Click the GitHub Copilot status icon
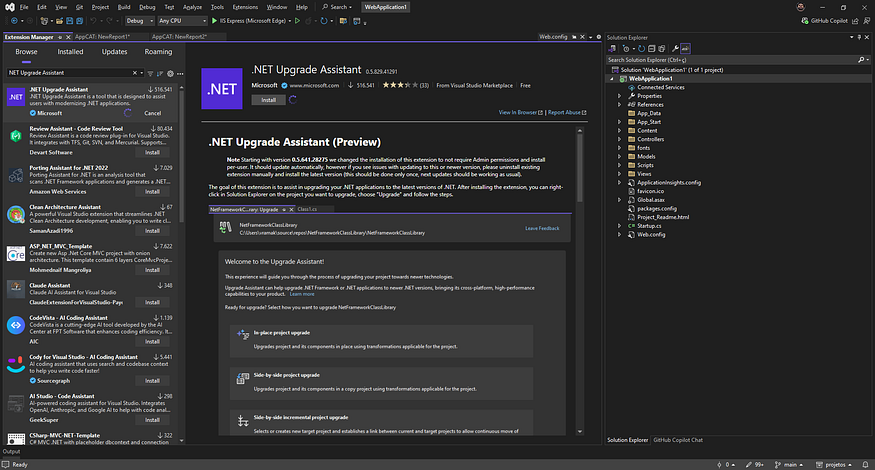 [805, 20]
